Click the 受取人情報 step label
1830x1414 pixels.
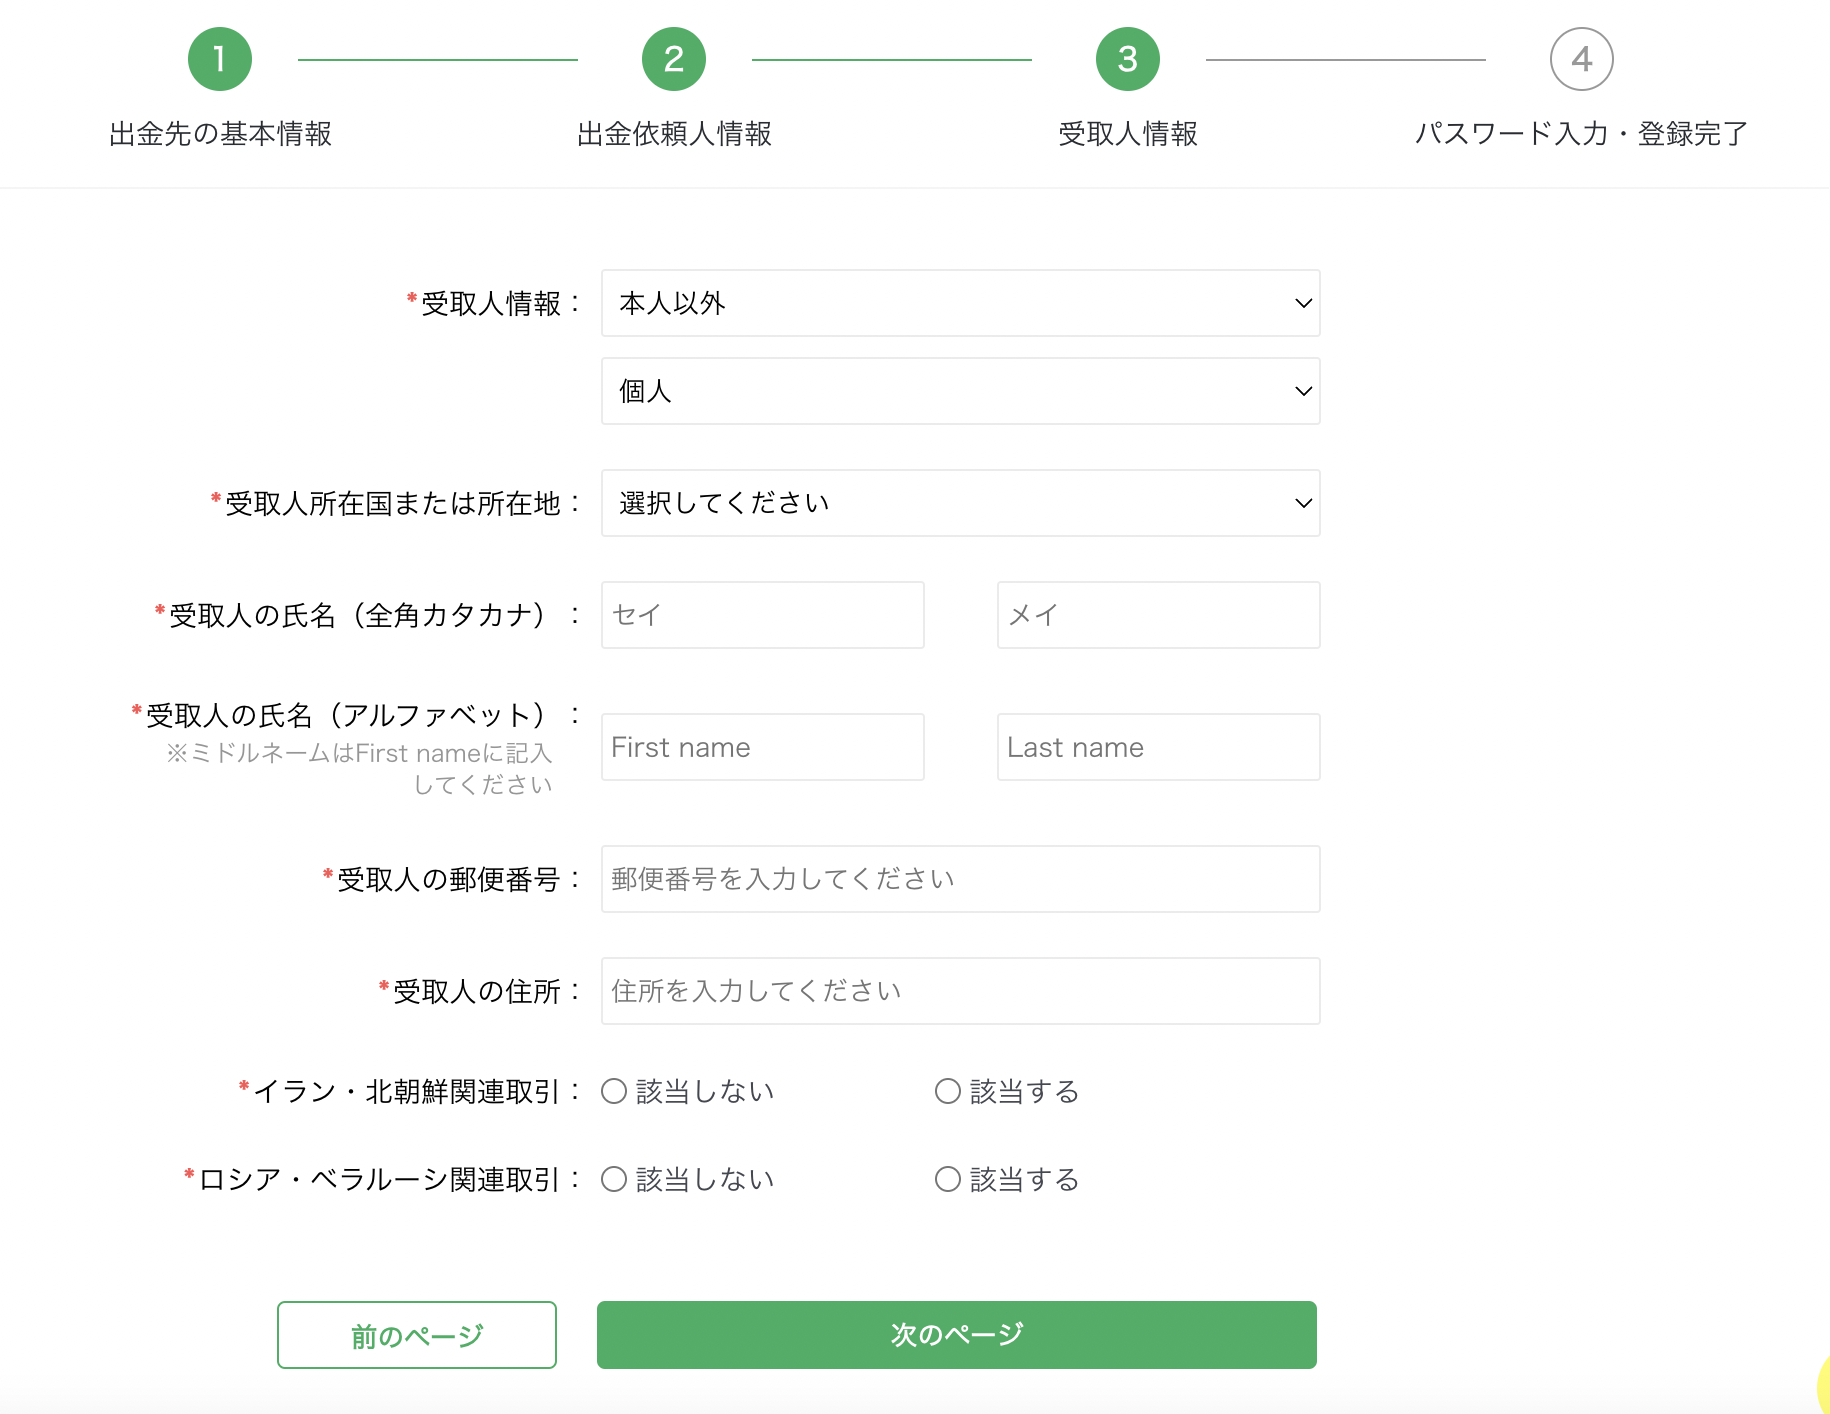[1128, 134]
